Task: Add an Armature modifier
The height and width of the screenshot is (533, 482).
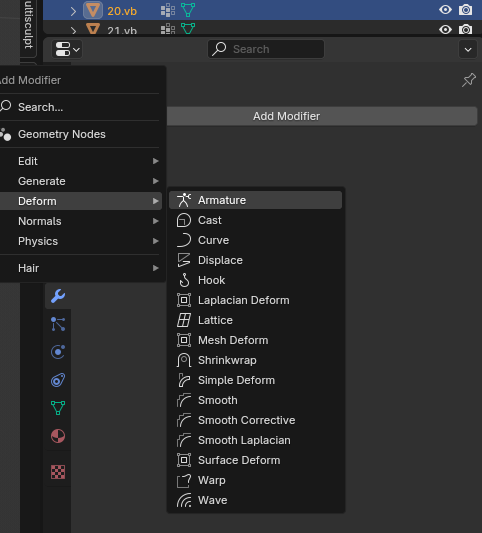Action: coord(256,200)
